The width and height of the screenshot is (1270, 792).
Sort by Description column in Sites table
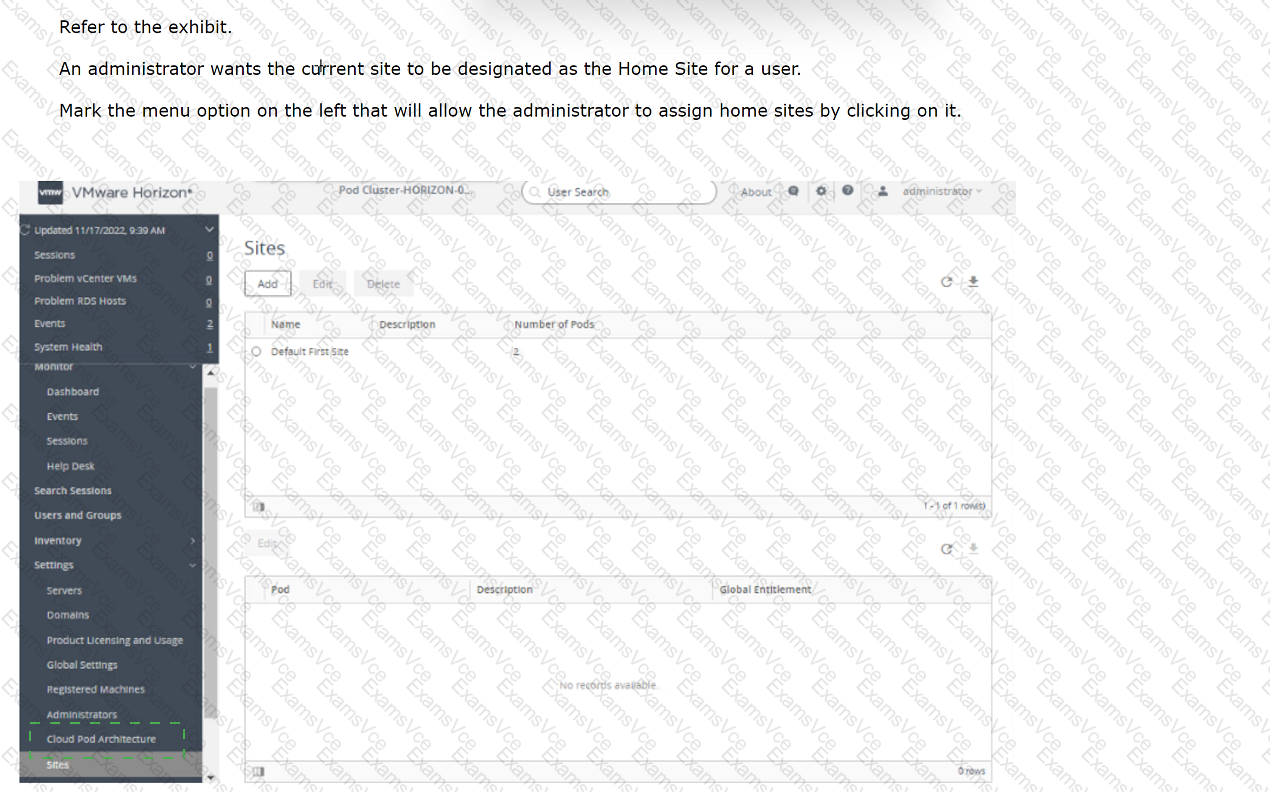[407, 324]
